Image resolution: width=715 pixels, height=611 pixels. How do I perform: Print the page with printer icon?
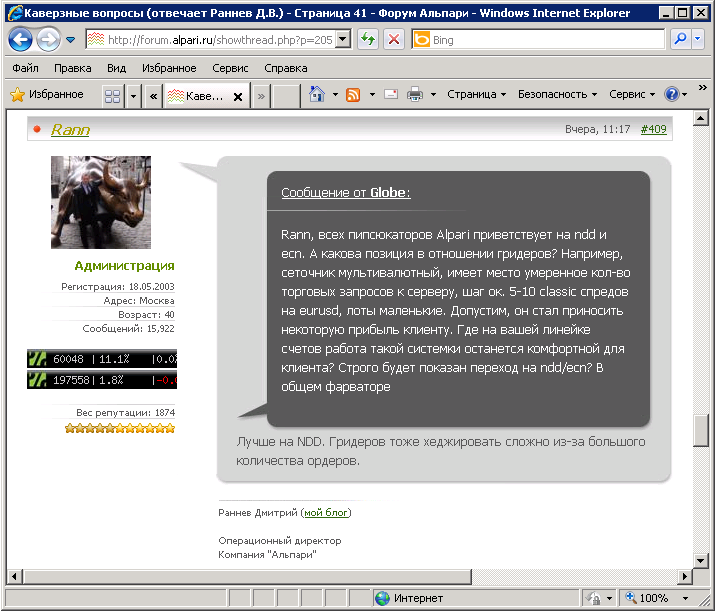414,94
